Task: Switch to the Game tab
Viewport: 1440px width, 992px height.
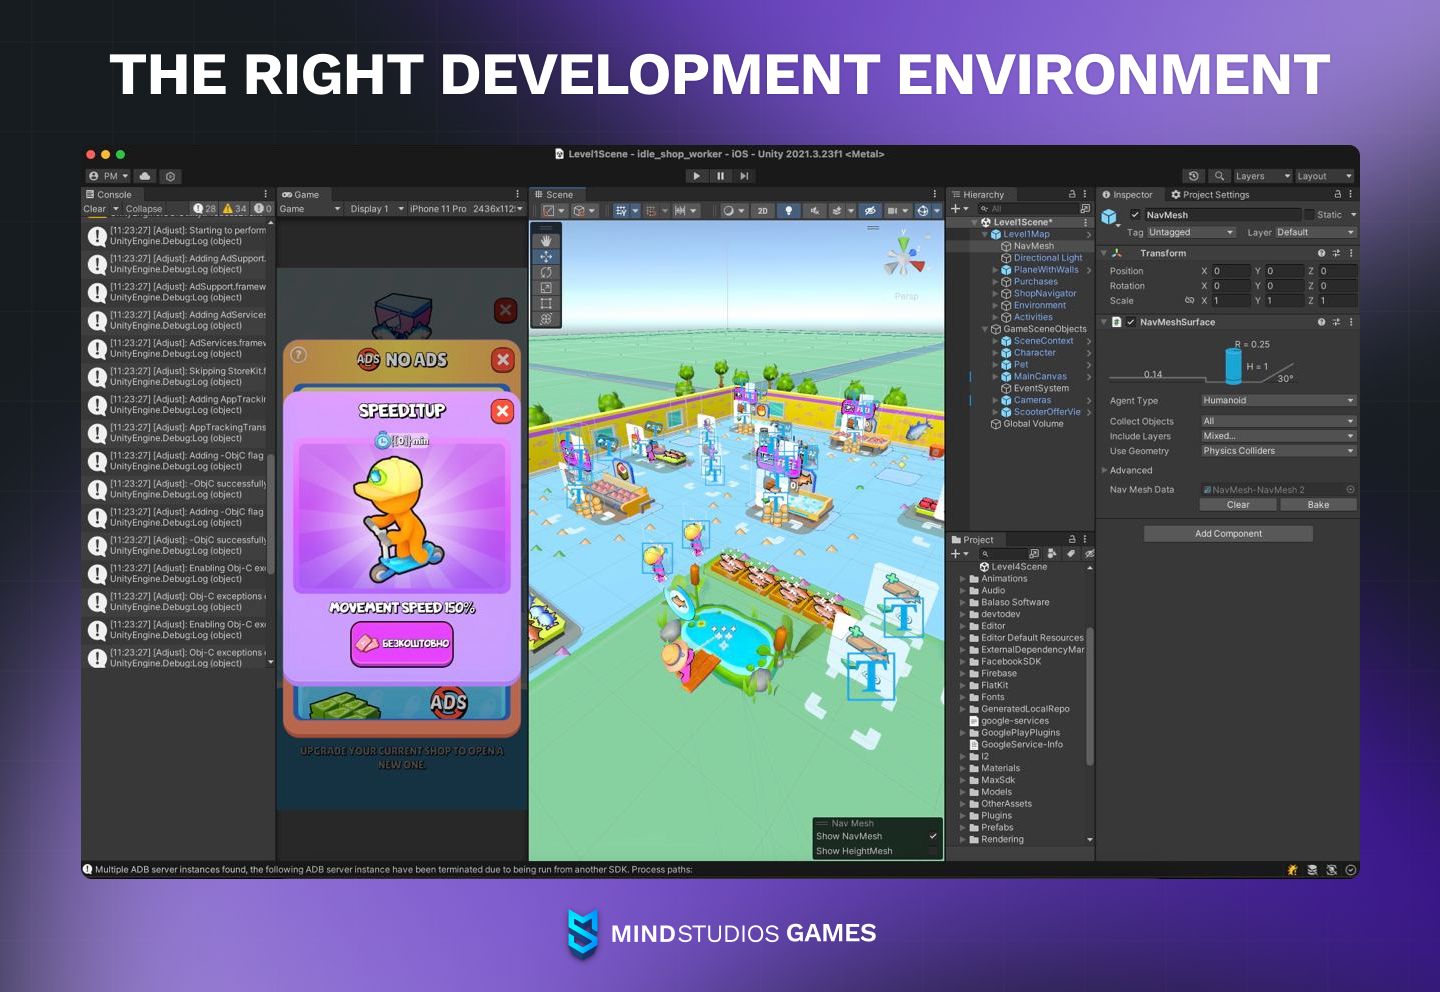Action: coord(301,195)
